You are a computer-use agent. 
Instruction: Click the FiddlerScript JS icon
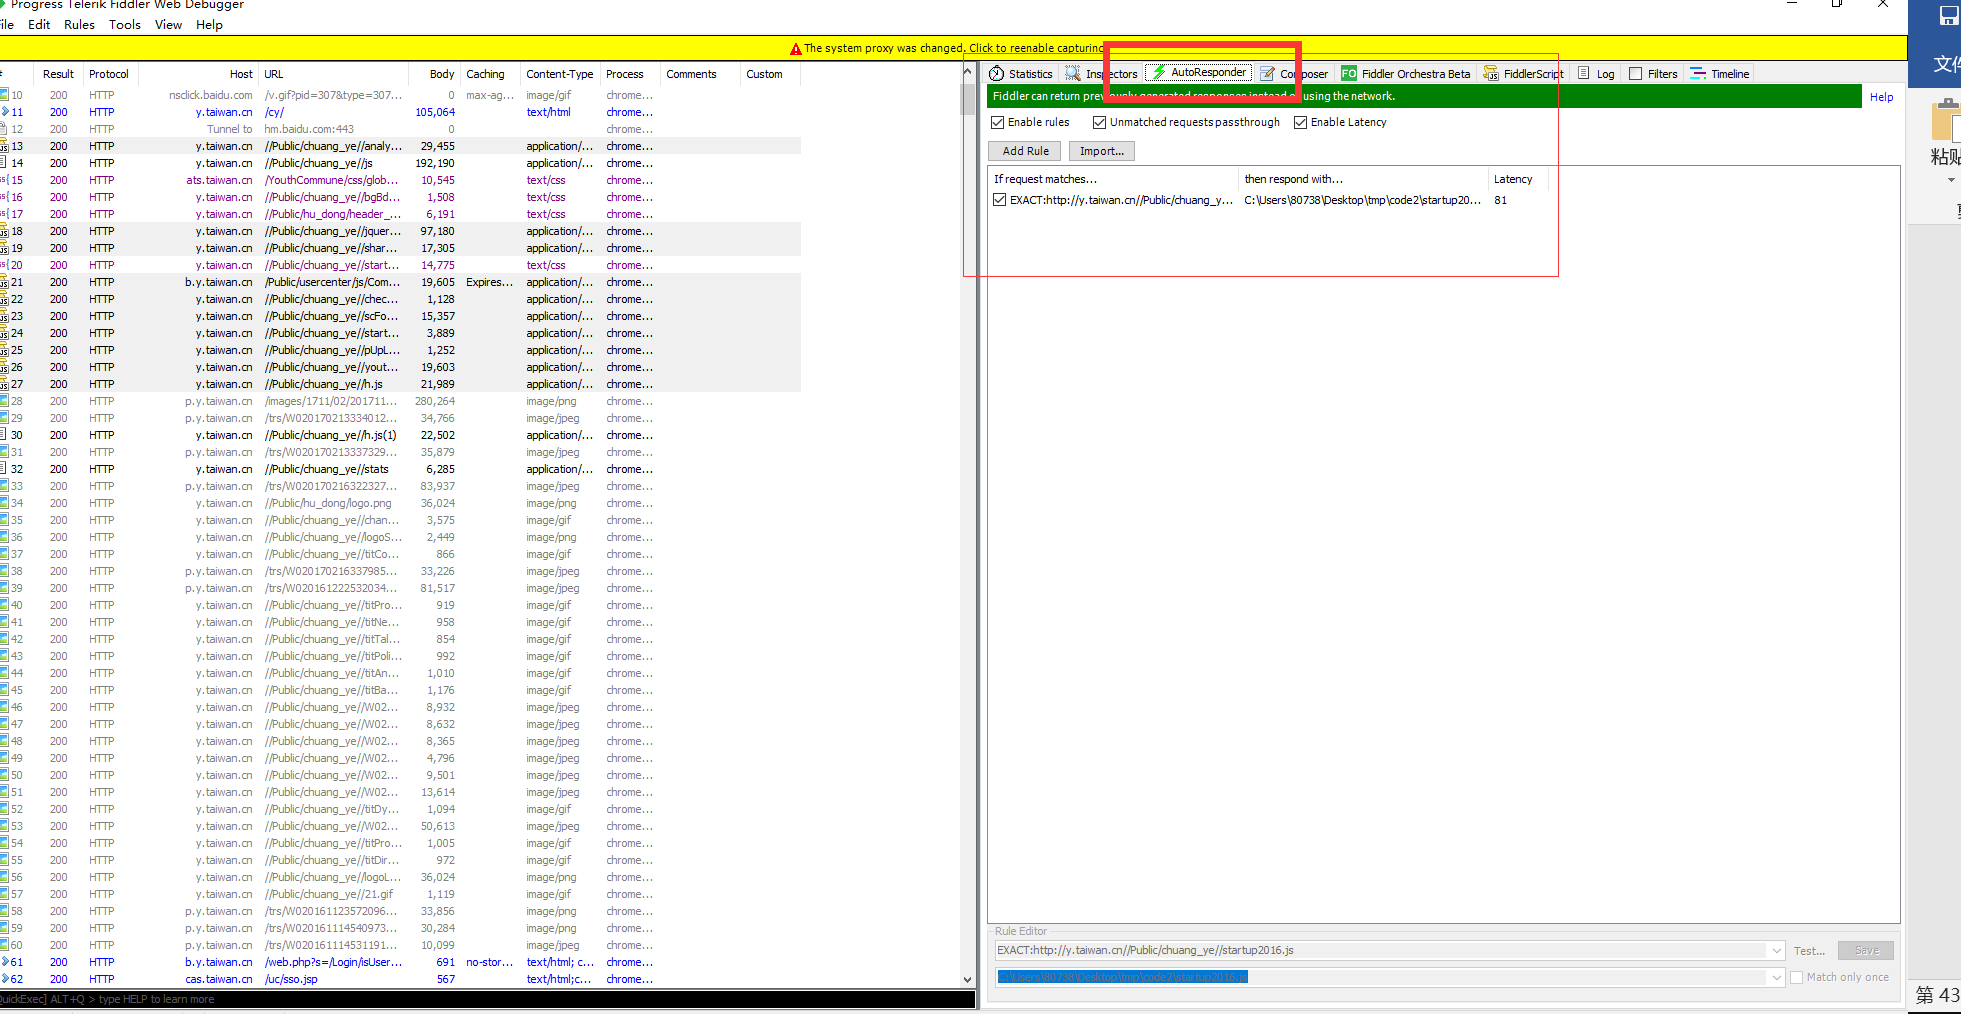point(1491,74)
